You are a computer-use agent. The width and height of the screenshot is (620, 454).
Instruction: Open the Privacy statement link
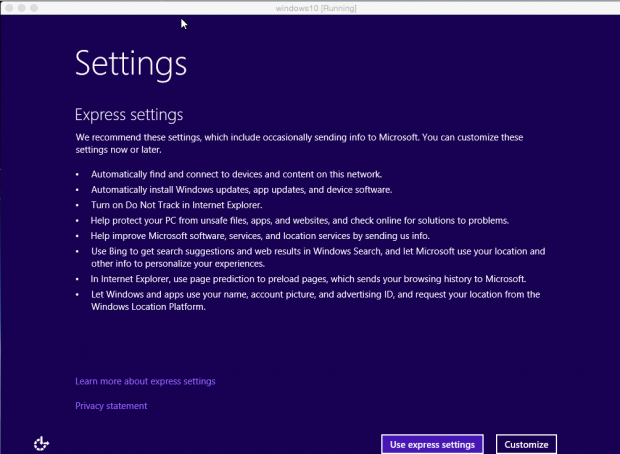[x=111, y=406]
